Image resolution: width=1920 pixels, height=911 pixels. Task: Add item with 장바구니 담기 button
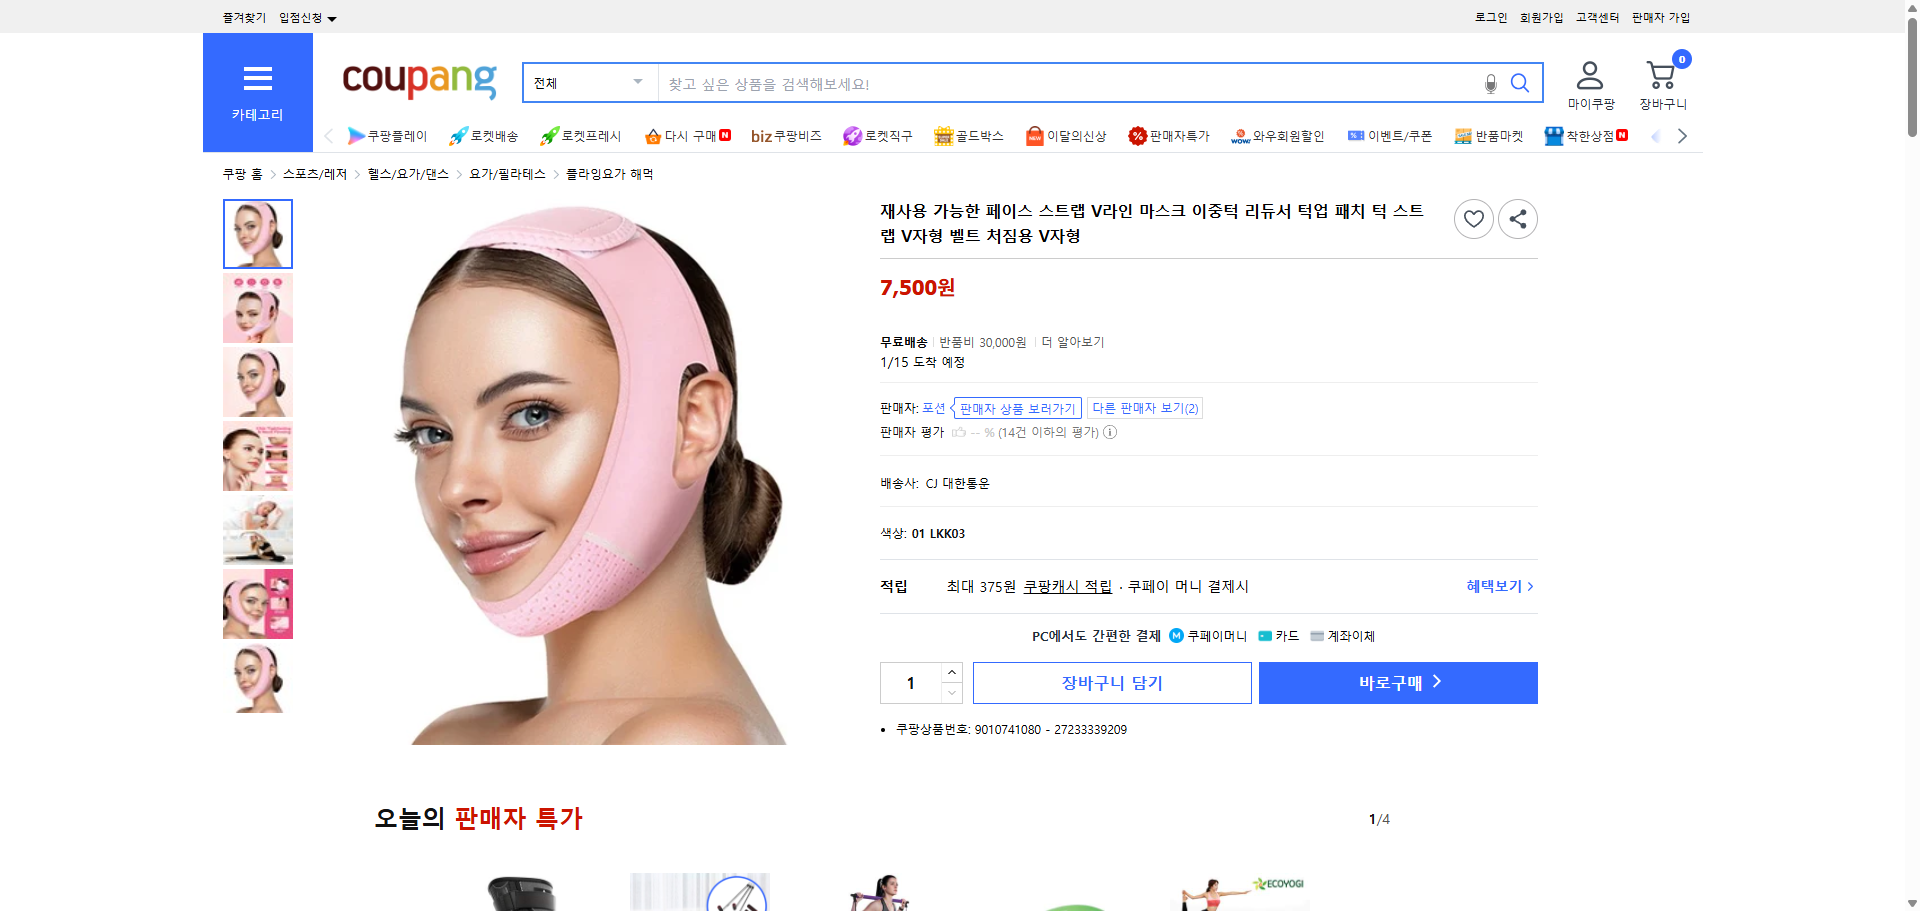1111,682
